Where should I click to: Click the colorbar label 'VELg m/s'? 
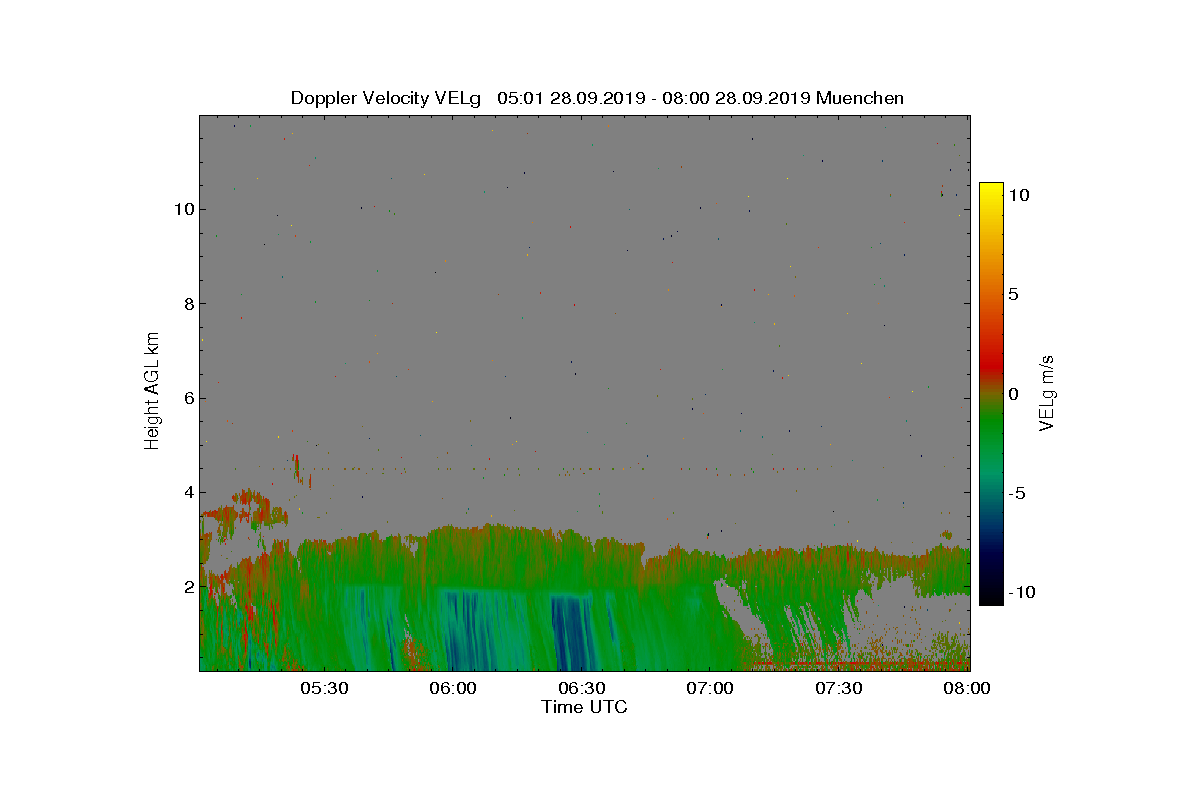coord(1047,392)
